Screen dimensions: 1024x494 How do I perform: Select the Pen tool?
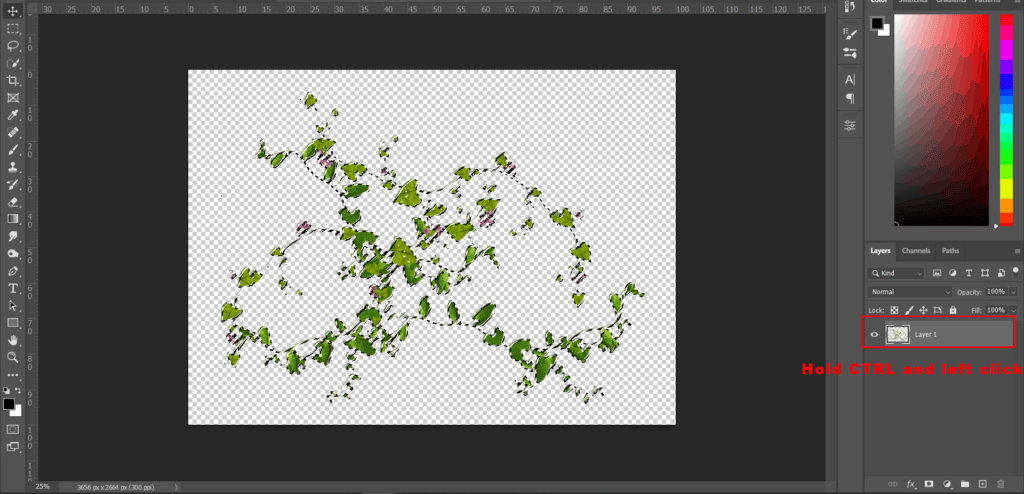[12, 271]
